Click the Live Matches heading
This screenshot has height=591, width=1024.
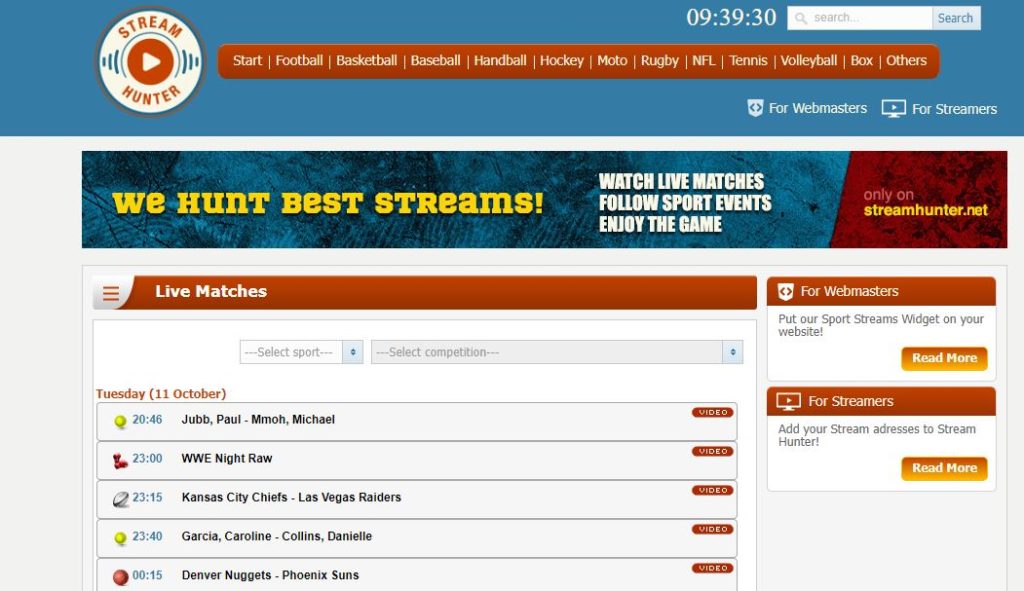click(x=211, y=291)
